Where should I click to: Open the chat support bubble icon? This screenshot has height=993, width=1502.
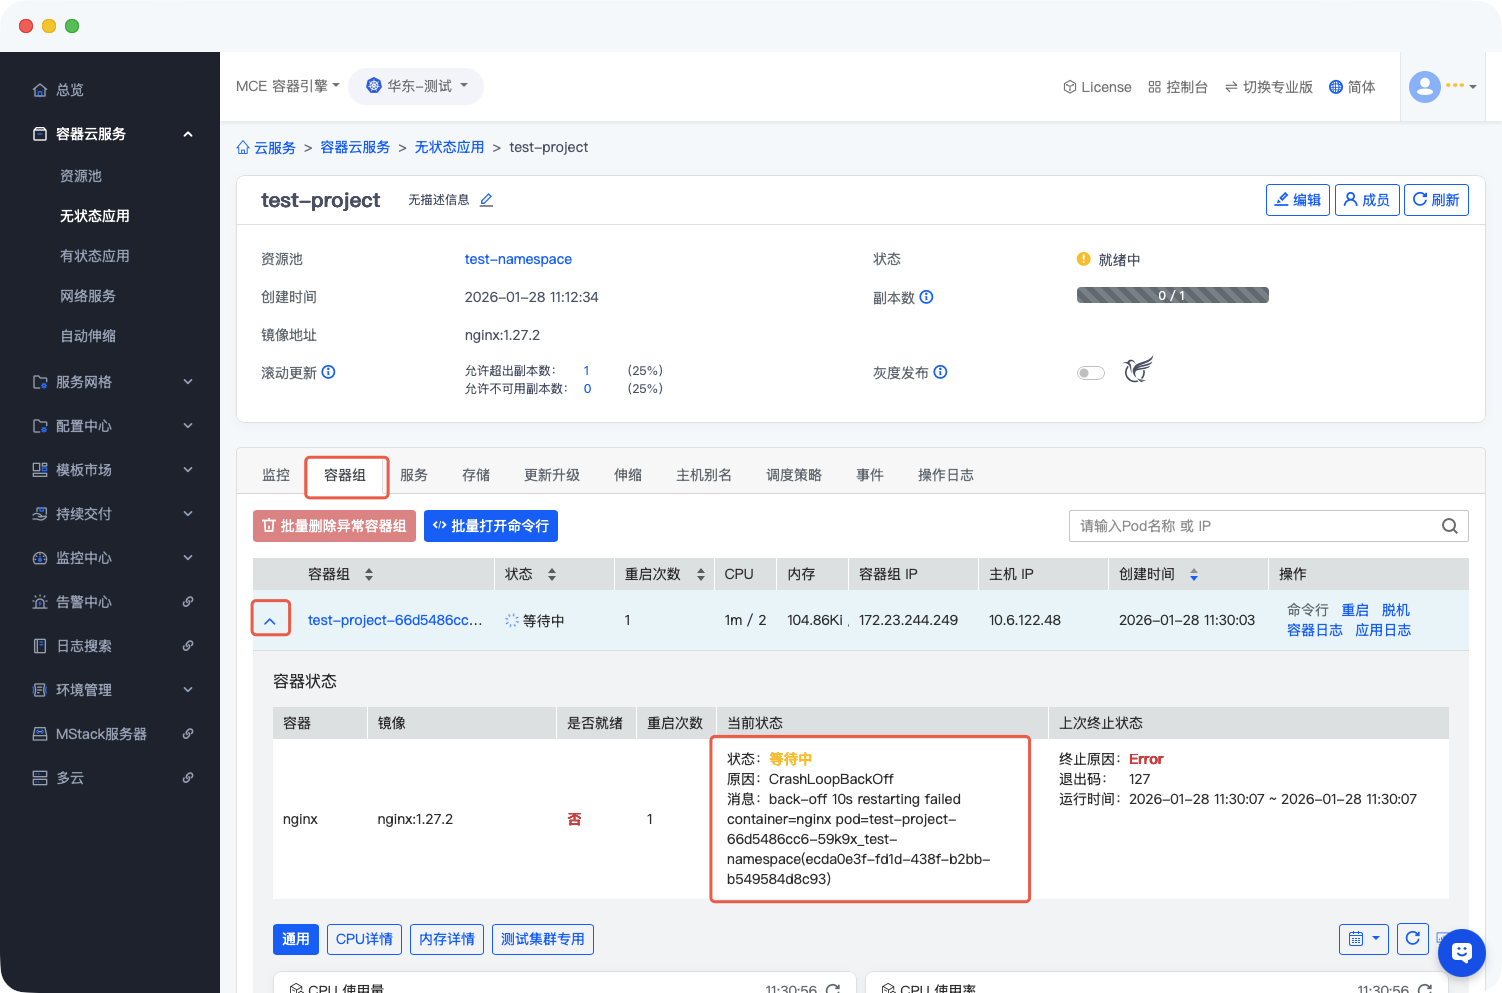click(x=1461, y=952)
